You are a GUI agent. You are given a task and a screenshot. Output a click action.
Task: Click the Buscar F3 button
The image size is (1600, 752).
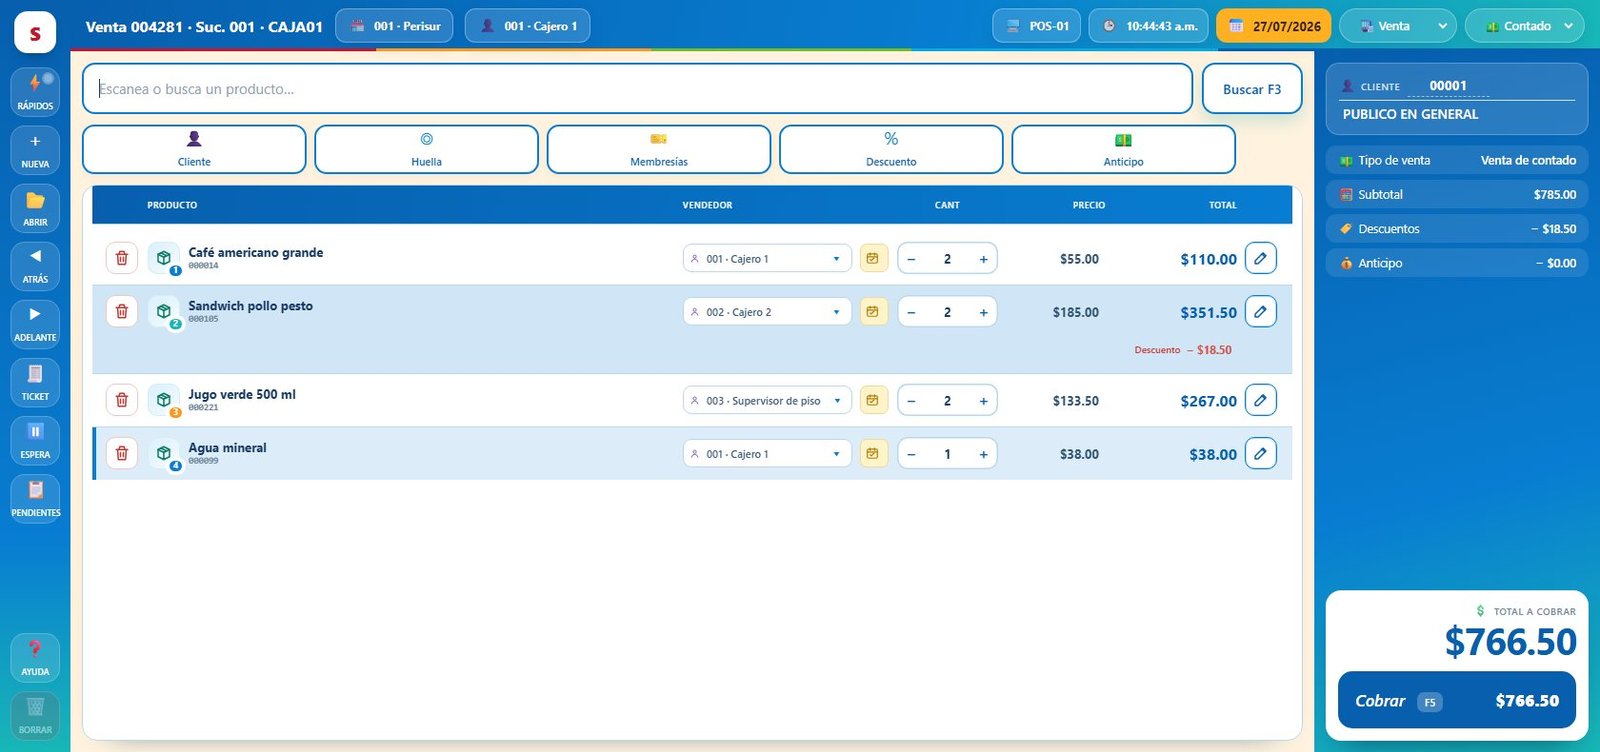[1252, 89]
